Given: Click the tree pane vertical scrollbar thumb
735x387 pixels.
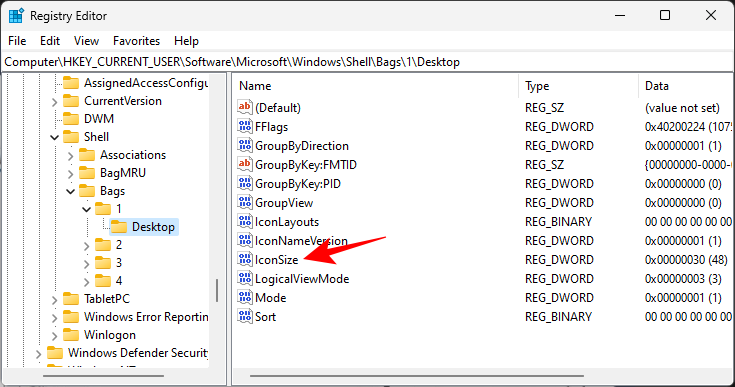Looking at the screenshot, I should coord(217,290).
